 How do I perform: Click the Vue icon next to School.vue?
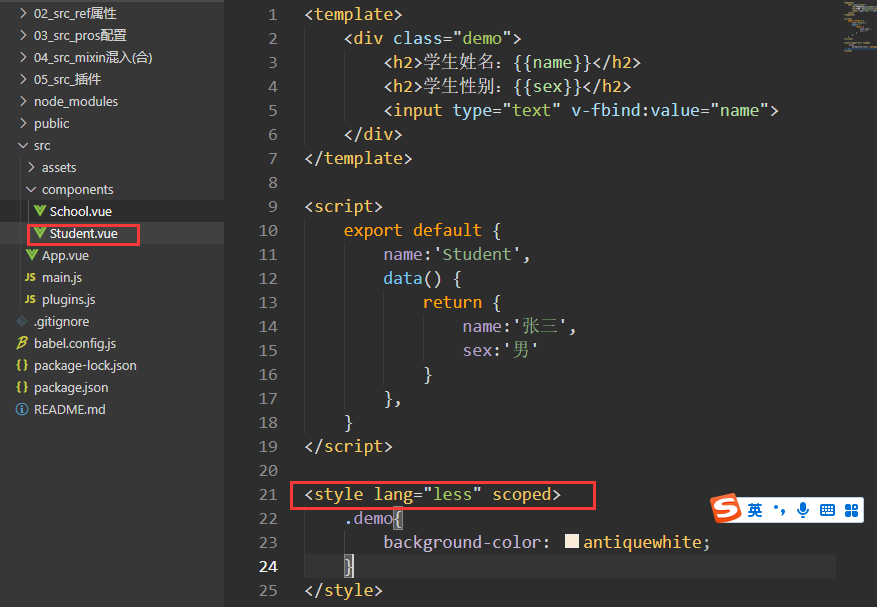40,211
